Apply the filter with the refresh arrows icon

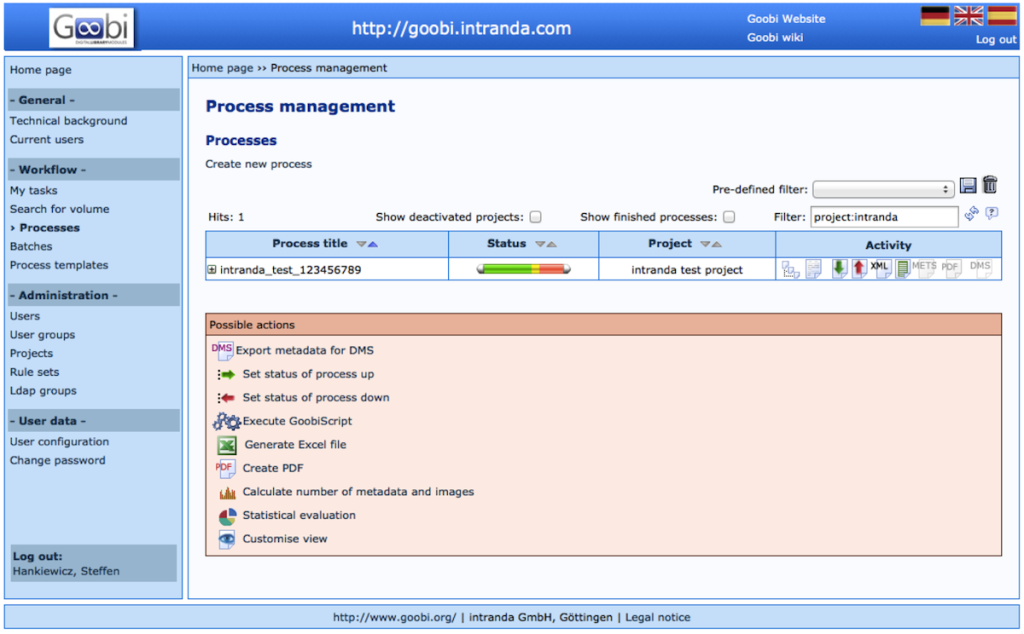pos(971,214)
